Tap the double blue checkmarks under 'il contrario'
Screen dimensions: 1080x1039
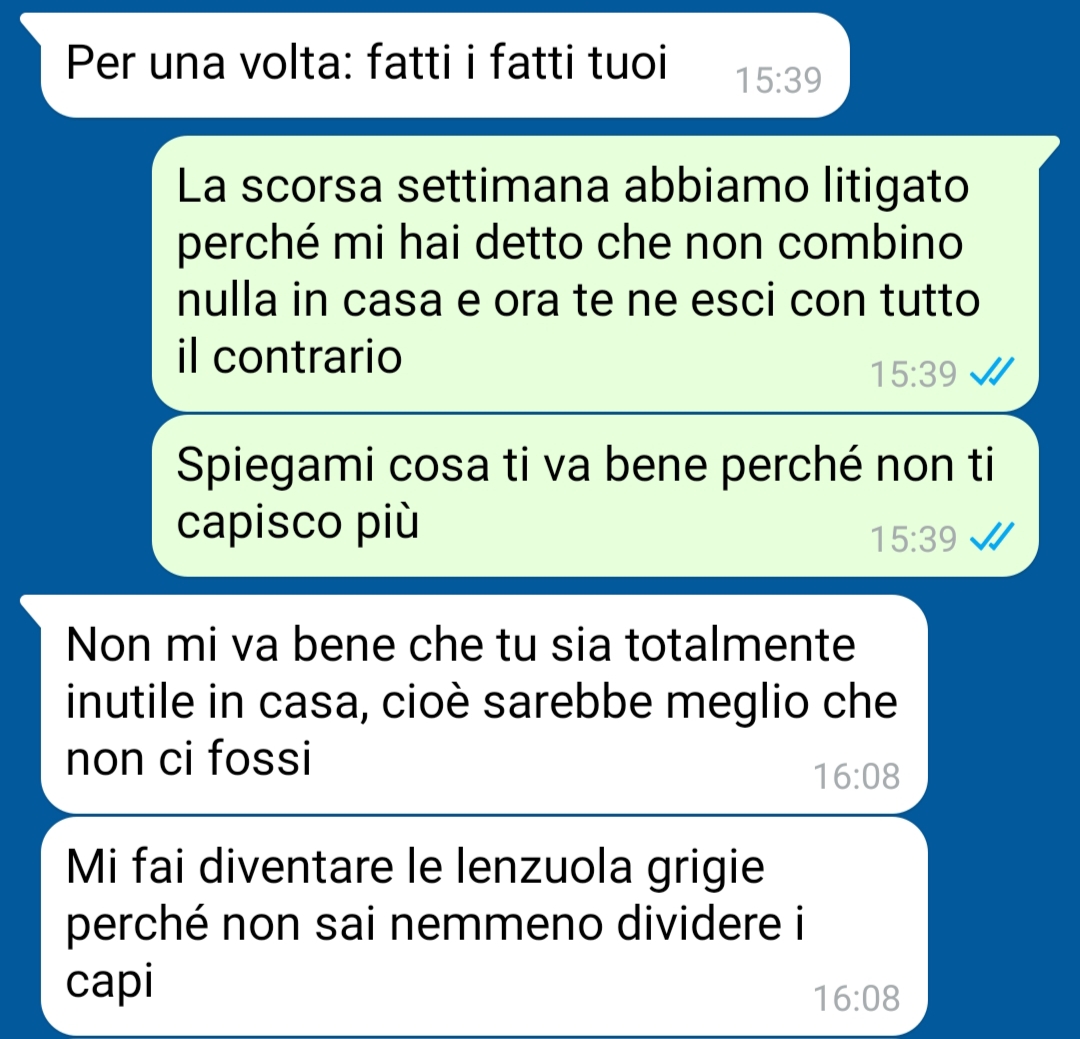pyautogui.click(x=992, y=373)
